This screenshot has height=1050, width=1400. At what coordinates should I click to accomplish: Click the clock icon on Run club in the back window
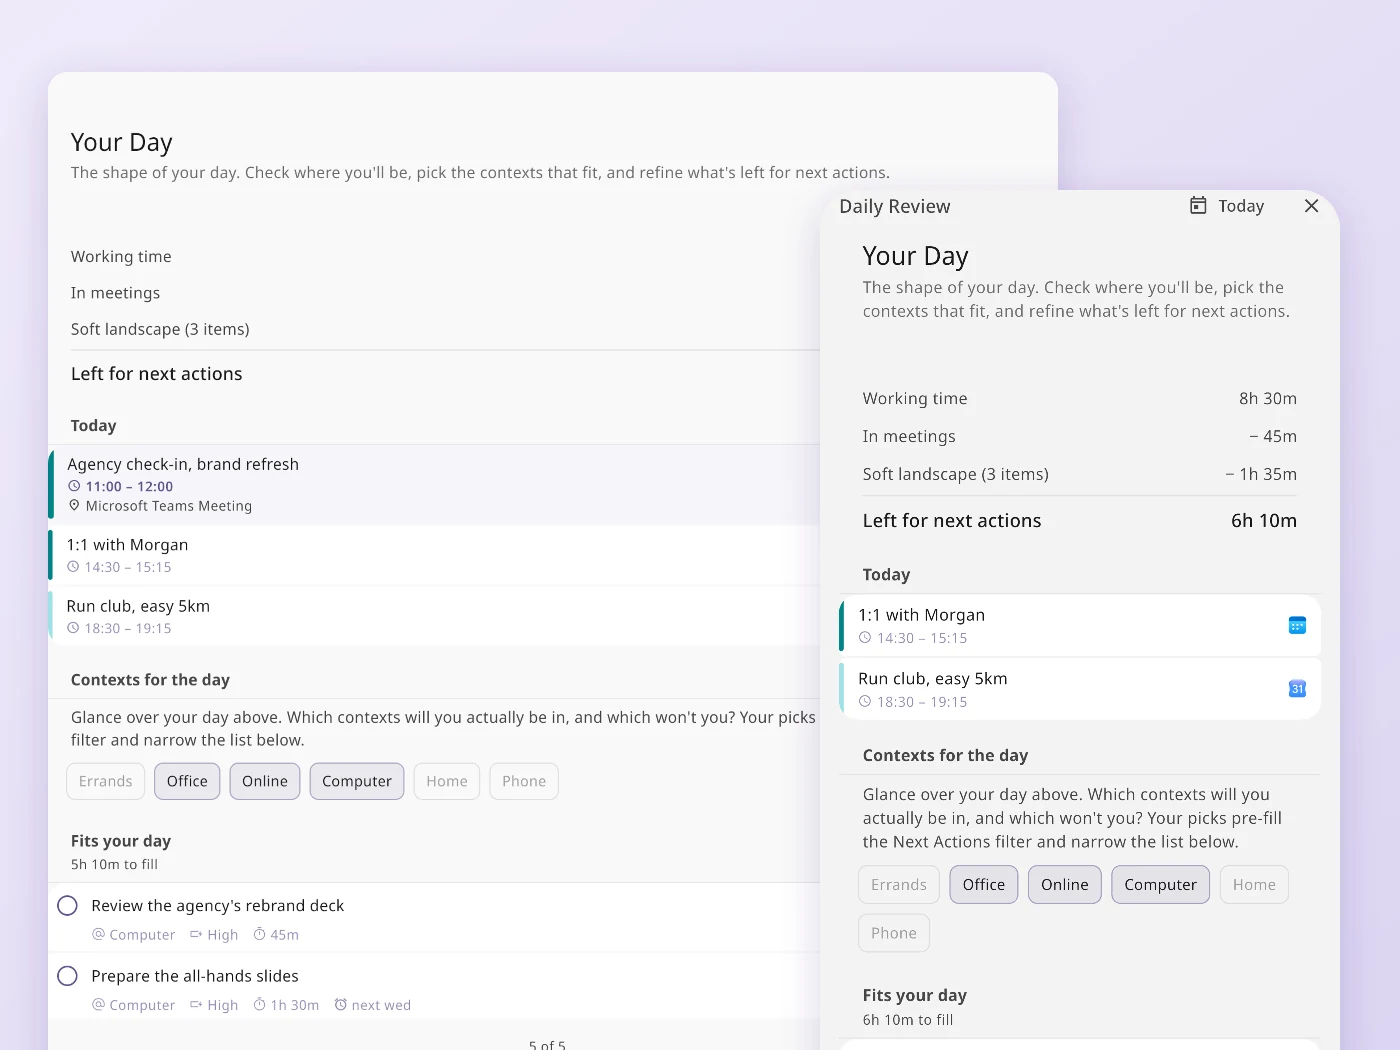[73, 628]
